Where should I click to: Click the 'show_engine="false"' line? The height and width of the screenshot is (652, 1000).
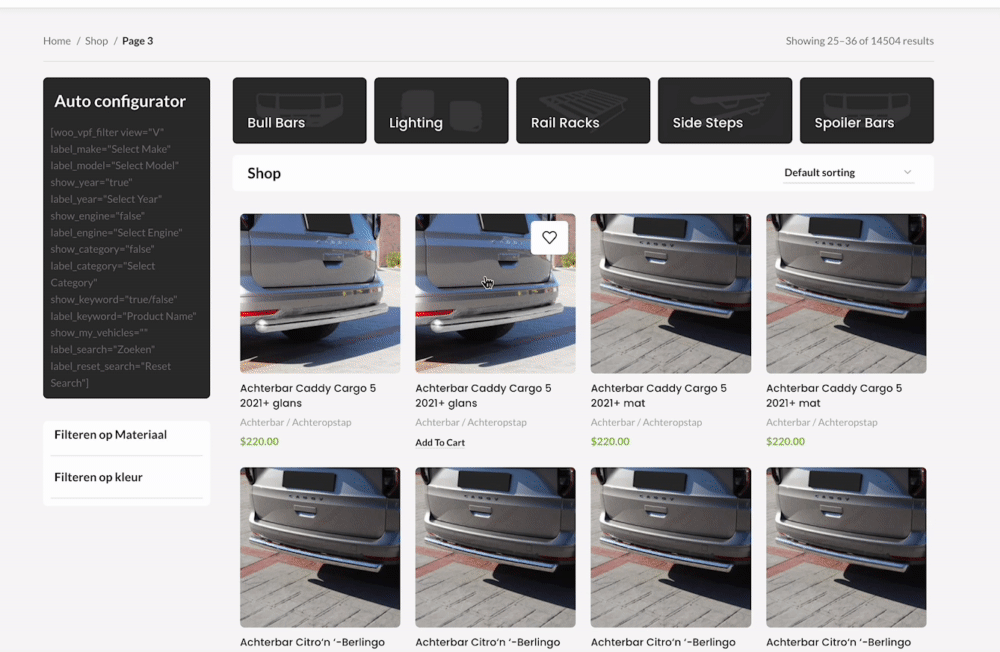click(98, 216)
